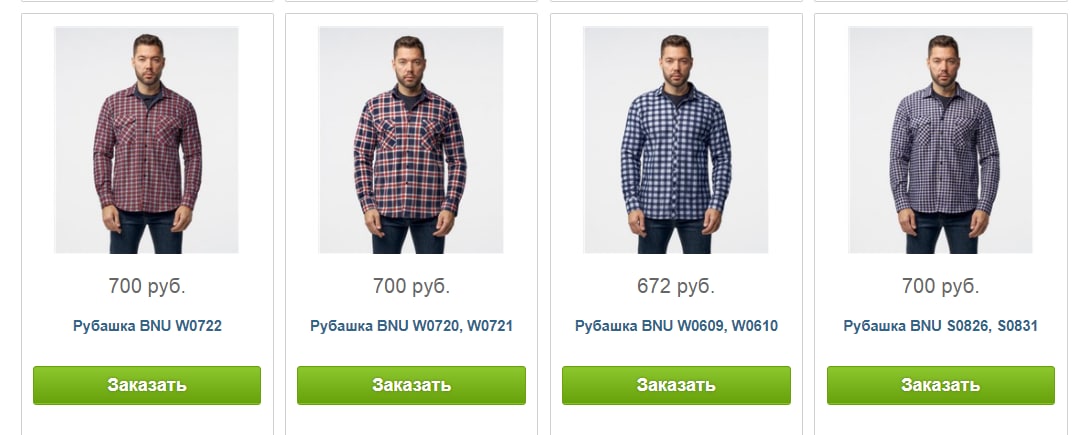Select the 700 руб. price above W0722
Viewport: 1072px width, 435px height.
coord(147,286)
